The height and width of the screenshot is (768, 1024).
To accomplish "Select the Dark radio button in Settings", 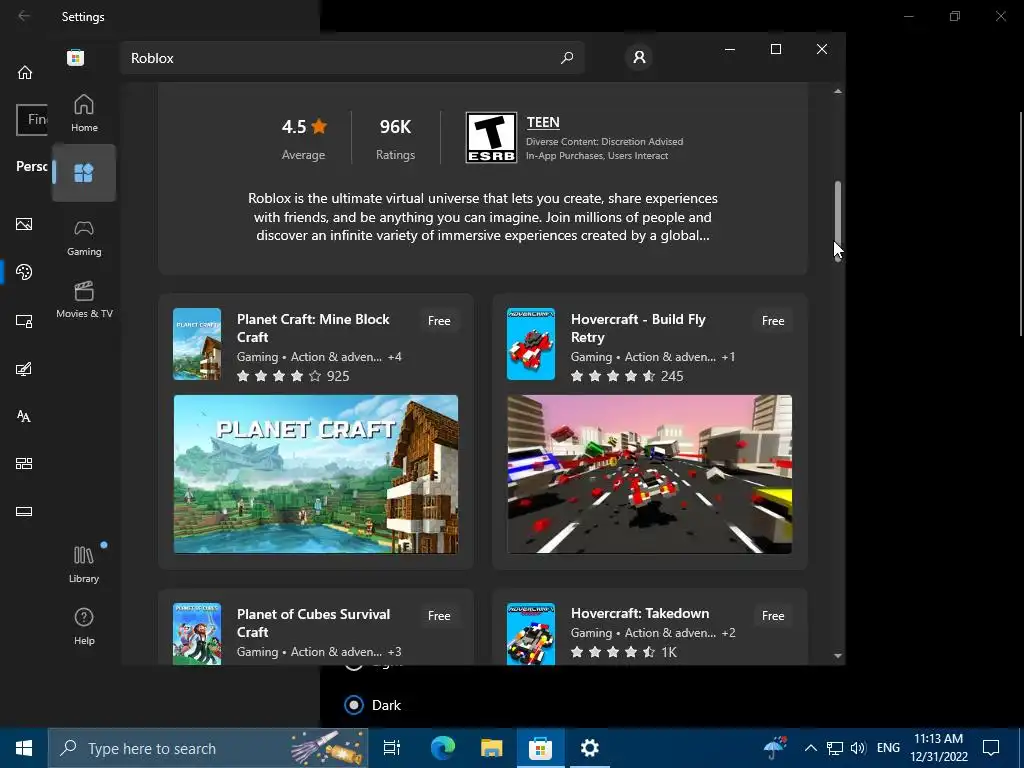I will 354,705.
